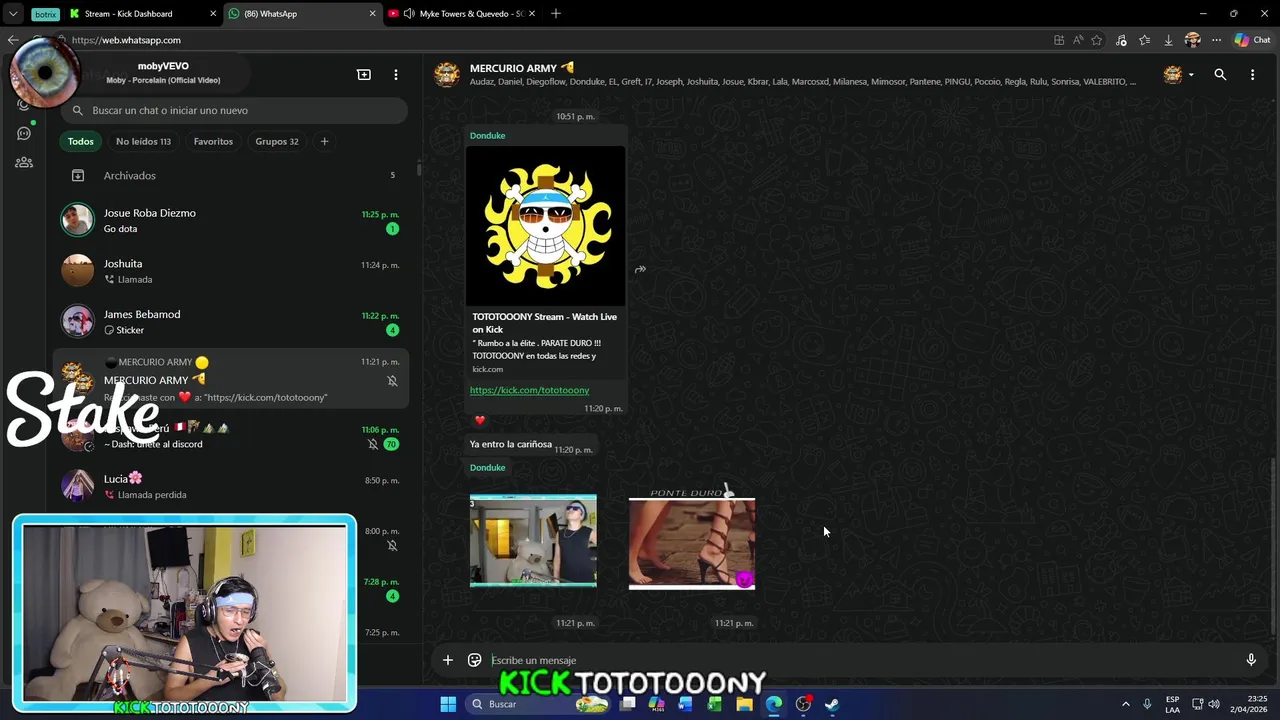
Task: Open browser downloads
Action: 1168,40
